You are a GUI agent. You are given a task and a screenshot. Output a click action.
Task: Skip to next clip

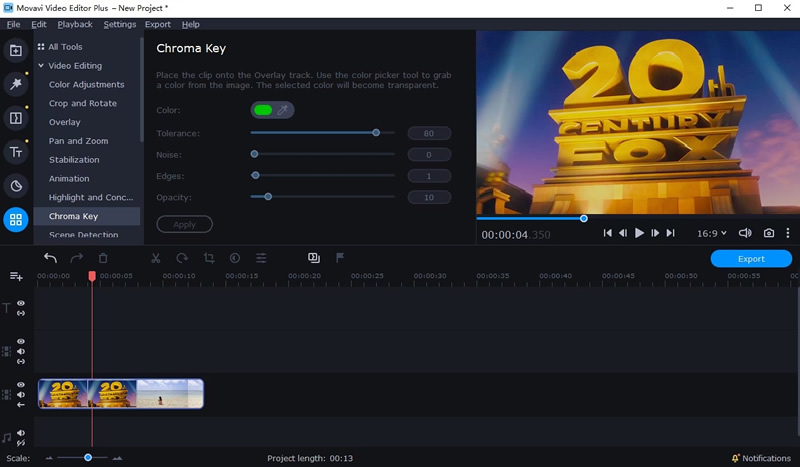[670, 233]
